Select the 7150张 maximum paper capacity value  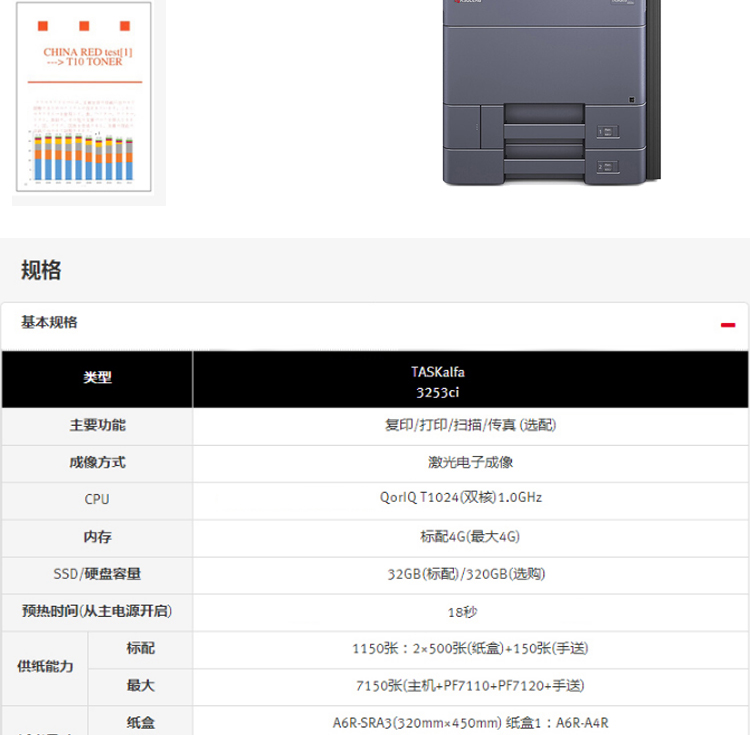[x=469, y=686]
